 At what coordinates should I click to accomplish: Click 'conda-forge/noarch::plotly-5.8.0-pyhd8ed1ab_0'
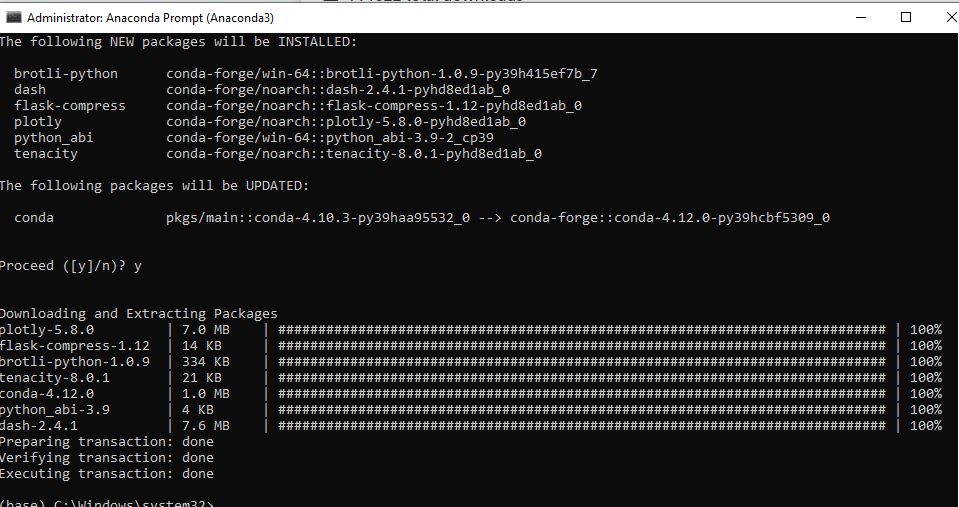point(346,122)
